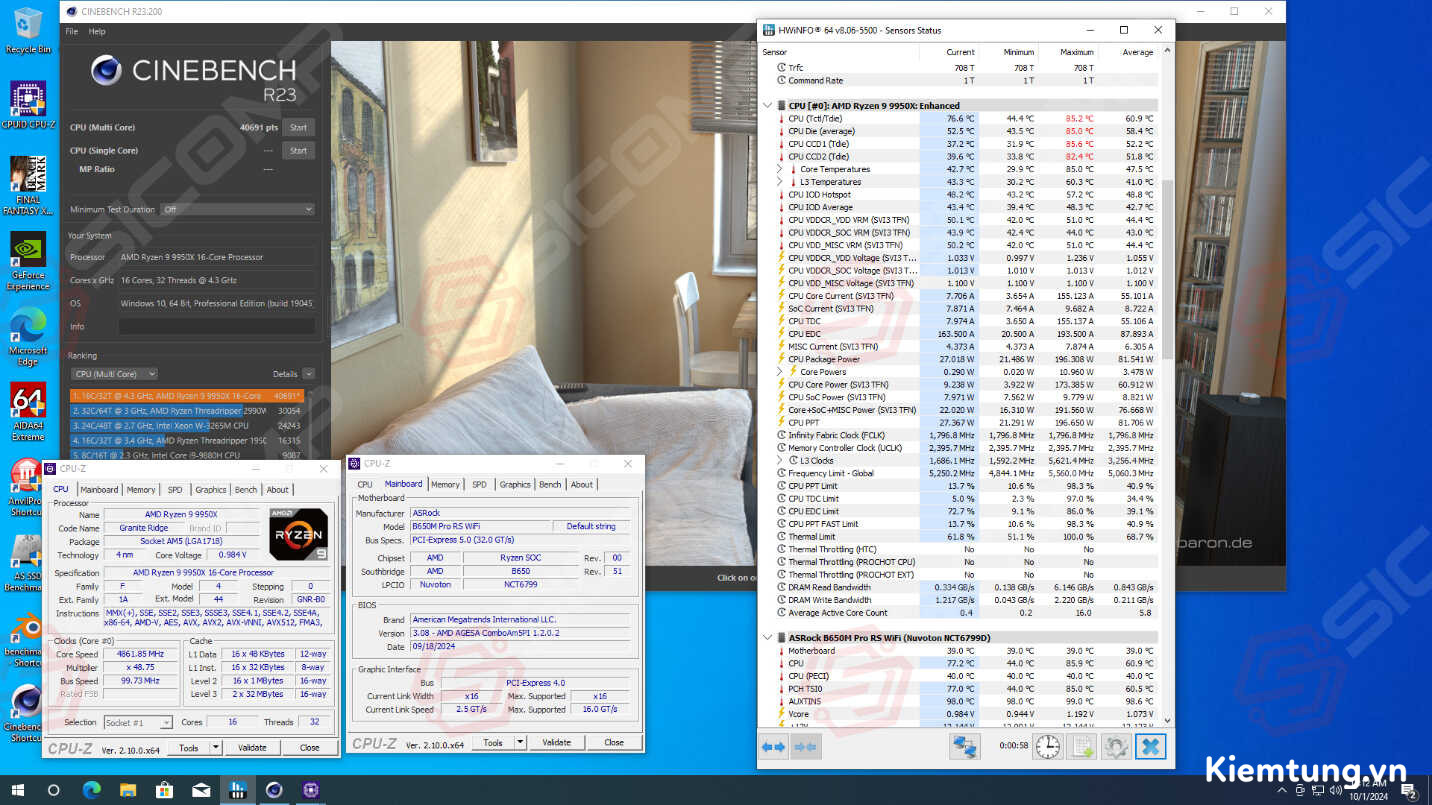Open the notification center icon

pyautogui.click(x=1410, y=791)
